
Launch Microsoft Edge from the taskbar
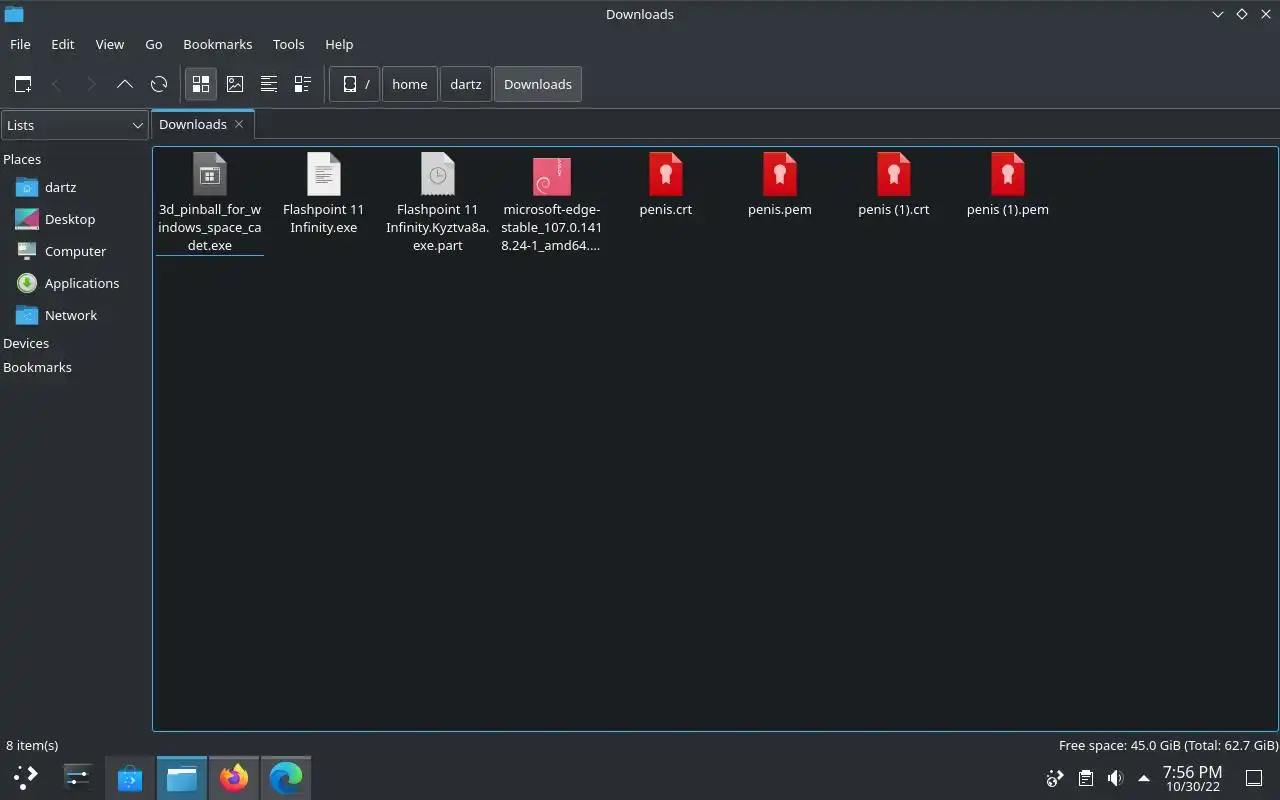coord(285,777)
